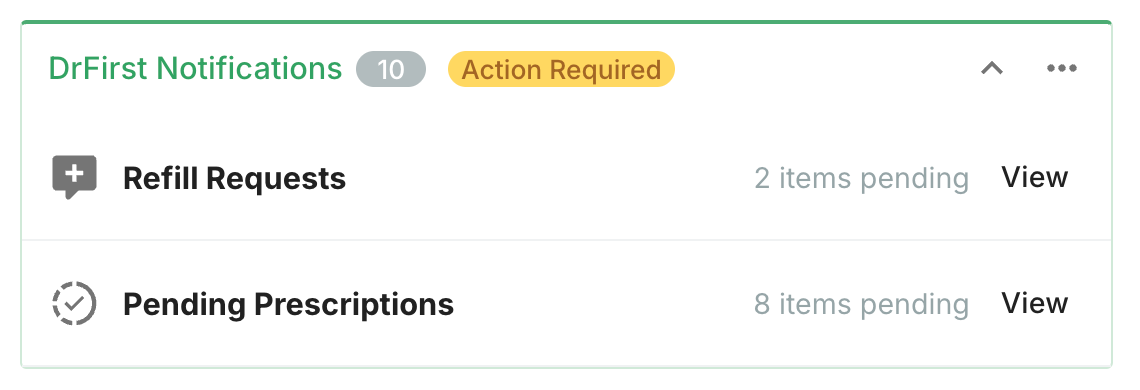
Task: Click the divider line between the two rows
Action: click(566, 239)
